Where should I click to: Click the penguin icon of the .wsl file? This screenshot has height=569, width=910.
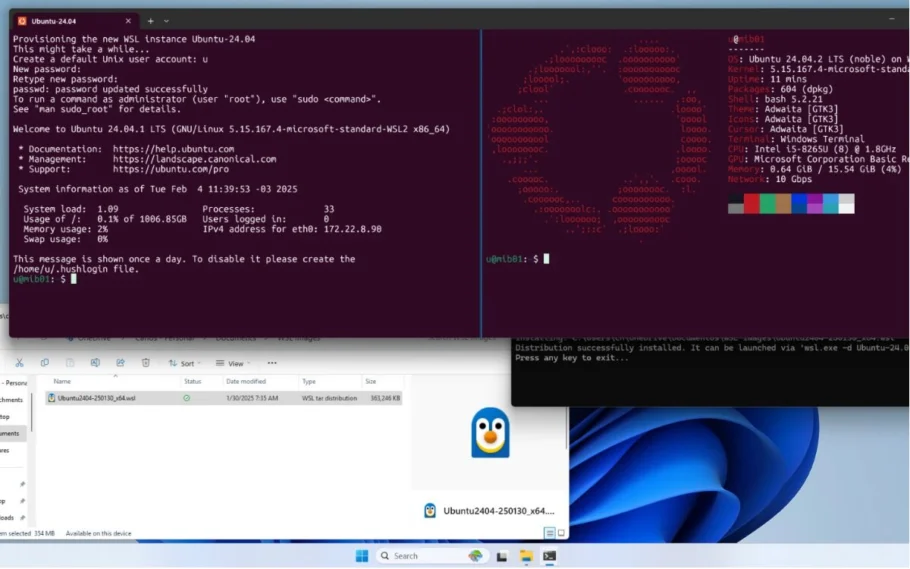[x=51, y=398]
